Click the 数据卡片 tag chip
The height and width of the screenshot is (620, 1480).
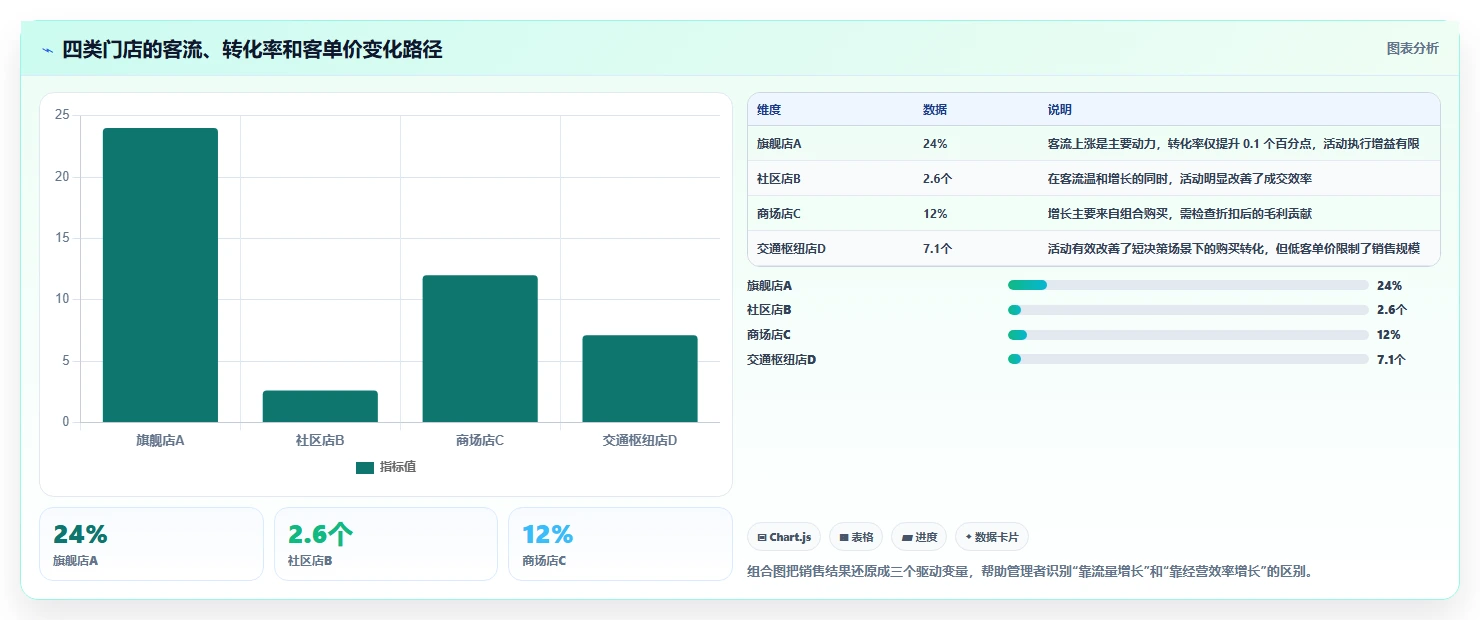click(x=992, y=537)
